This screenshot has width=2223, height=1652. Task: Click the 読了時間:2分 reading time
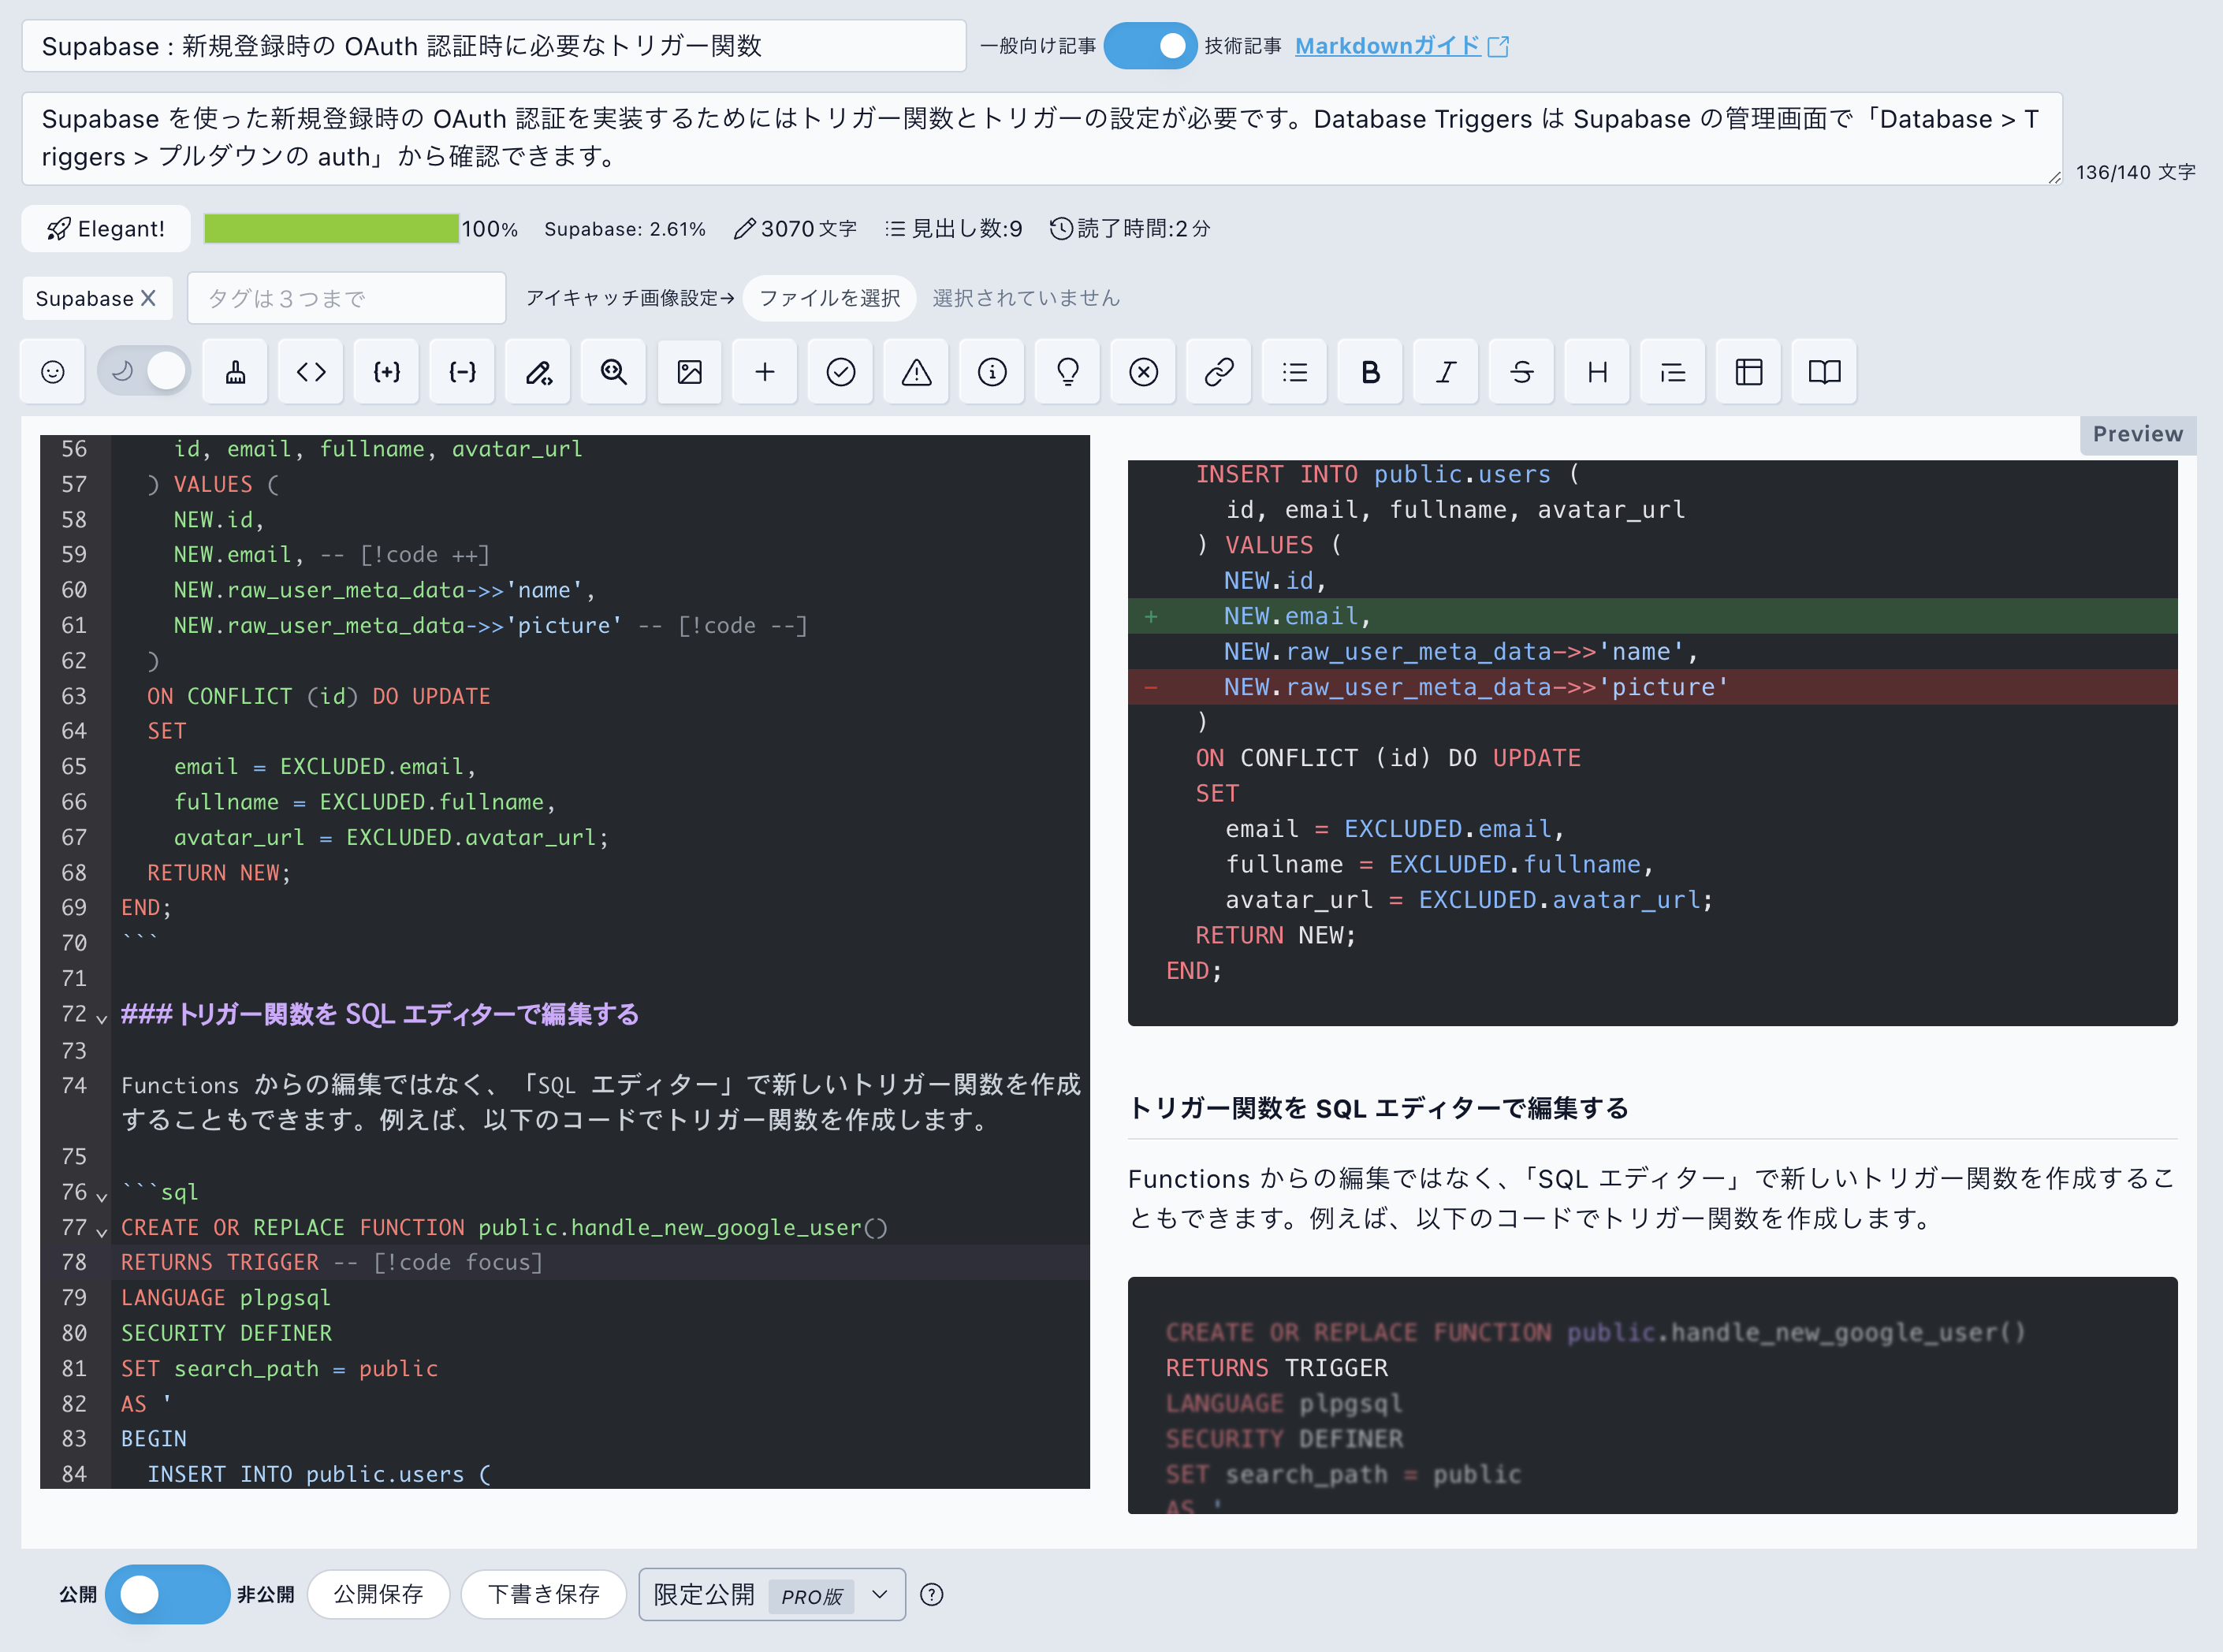[x=1130, y=229]
